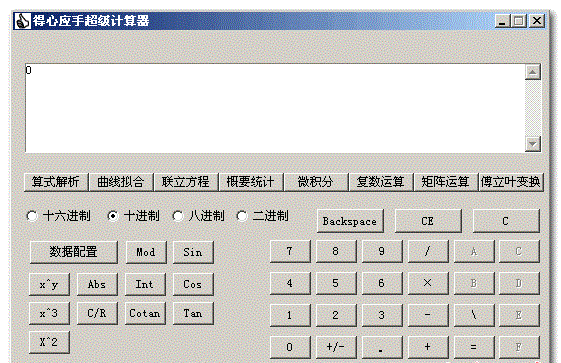Screen dimensions: 561x363
Task: Click digit 4 on keypad
Action: pos(290,283)
